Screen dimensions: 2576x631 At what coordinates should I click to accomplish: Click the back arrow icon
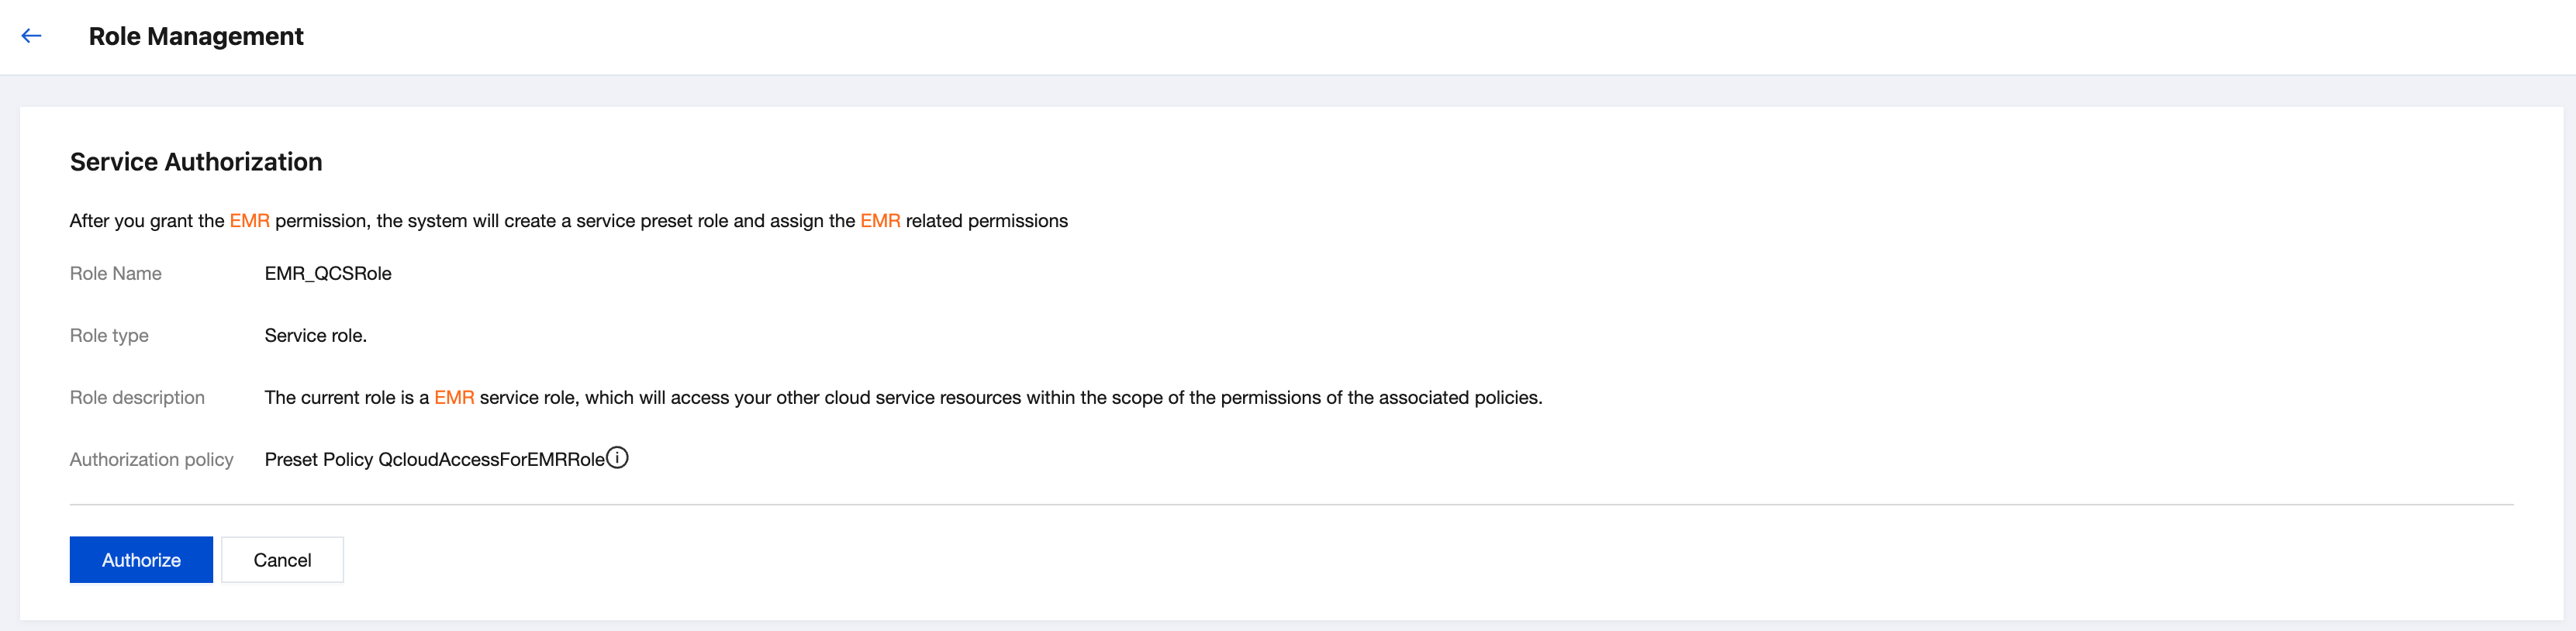[32, 36]
